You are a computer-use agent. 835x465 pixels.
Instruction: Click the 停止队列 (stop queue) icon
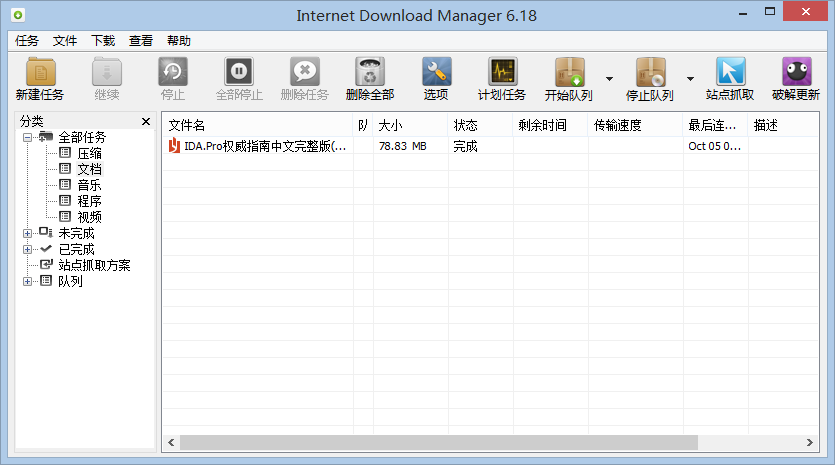(650, 72)
